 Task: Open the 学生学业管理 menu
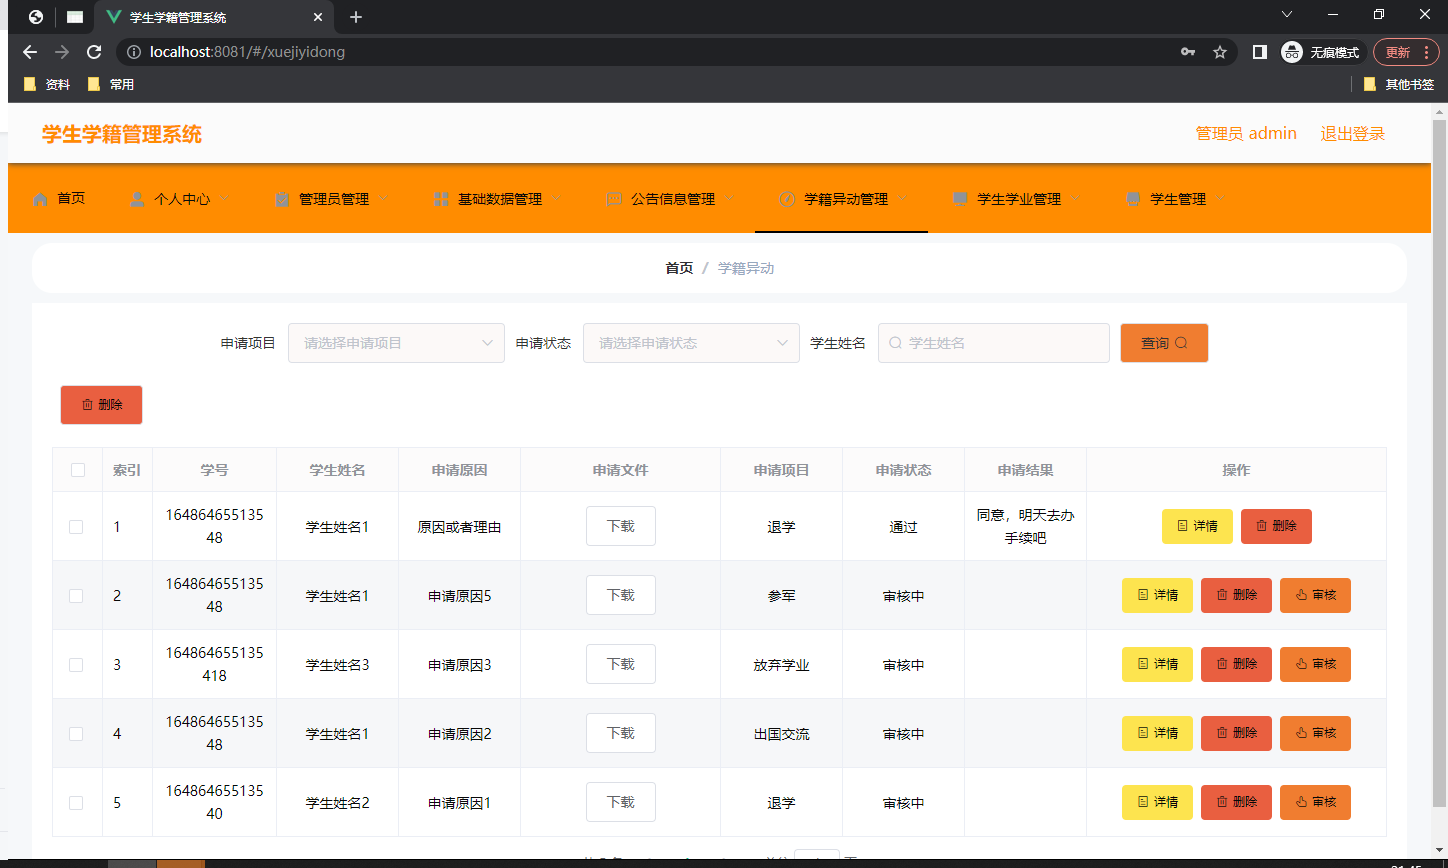(x=1017, y=199)
